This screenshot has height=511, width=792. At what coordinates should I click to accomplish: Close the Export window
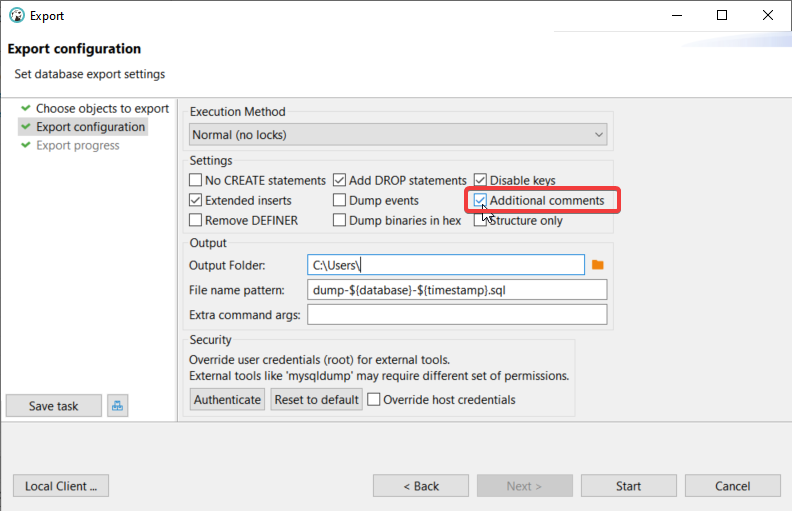[x=768, y=15]
